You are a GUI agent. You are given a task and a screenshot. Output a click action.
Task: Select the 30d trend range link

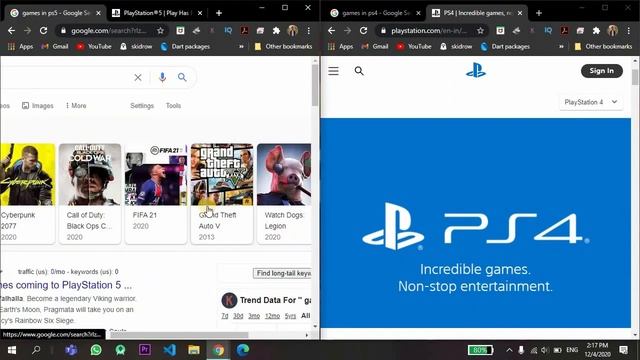click(x=238, y=316)
